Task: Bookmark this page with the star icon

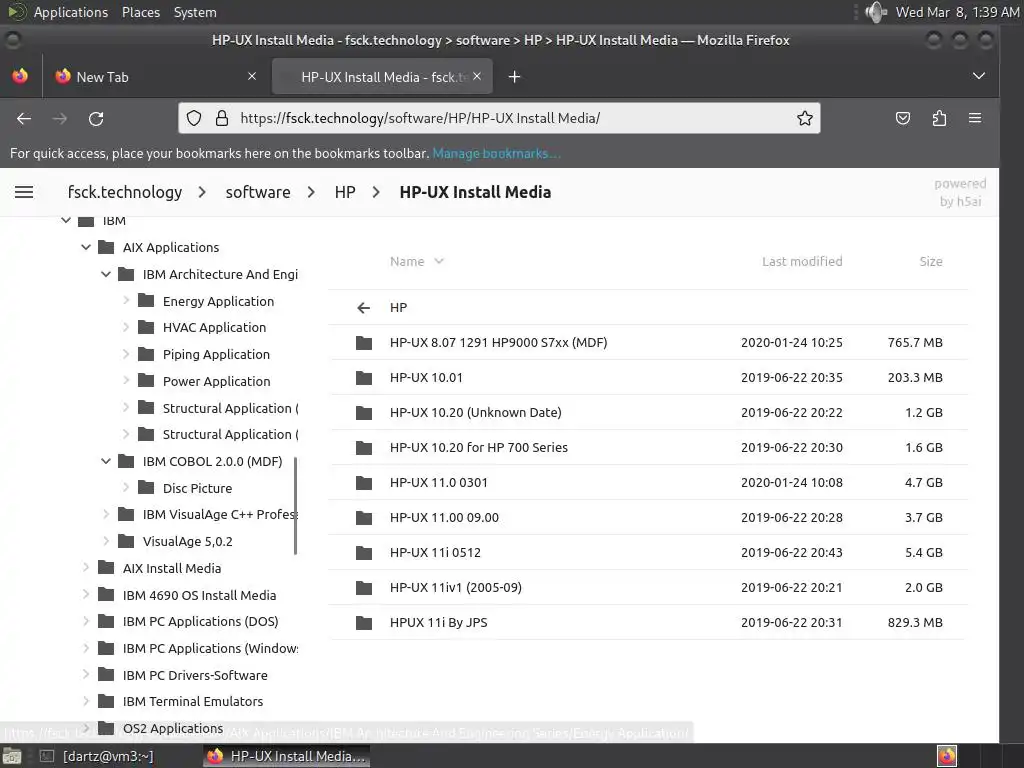Action: (805, 118)
